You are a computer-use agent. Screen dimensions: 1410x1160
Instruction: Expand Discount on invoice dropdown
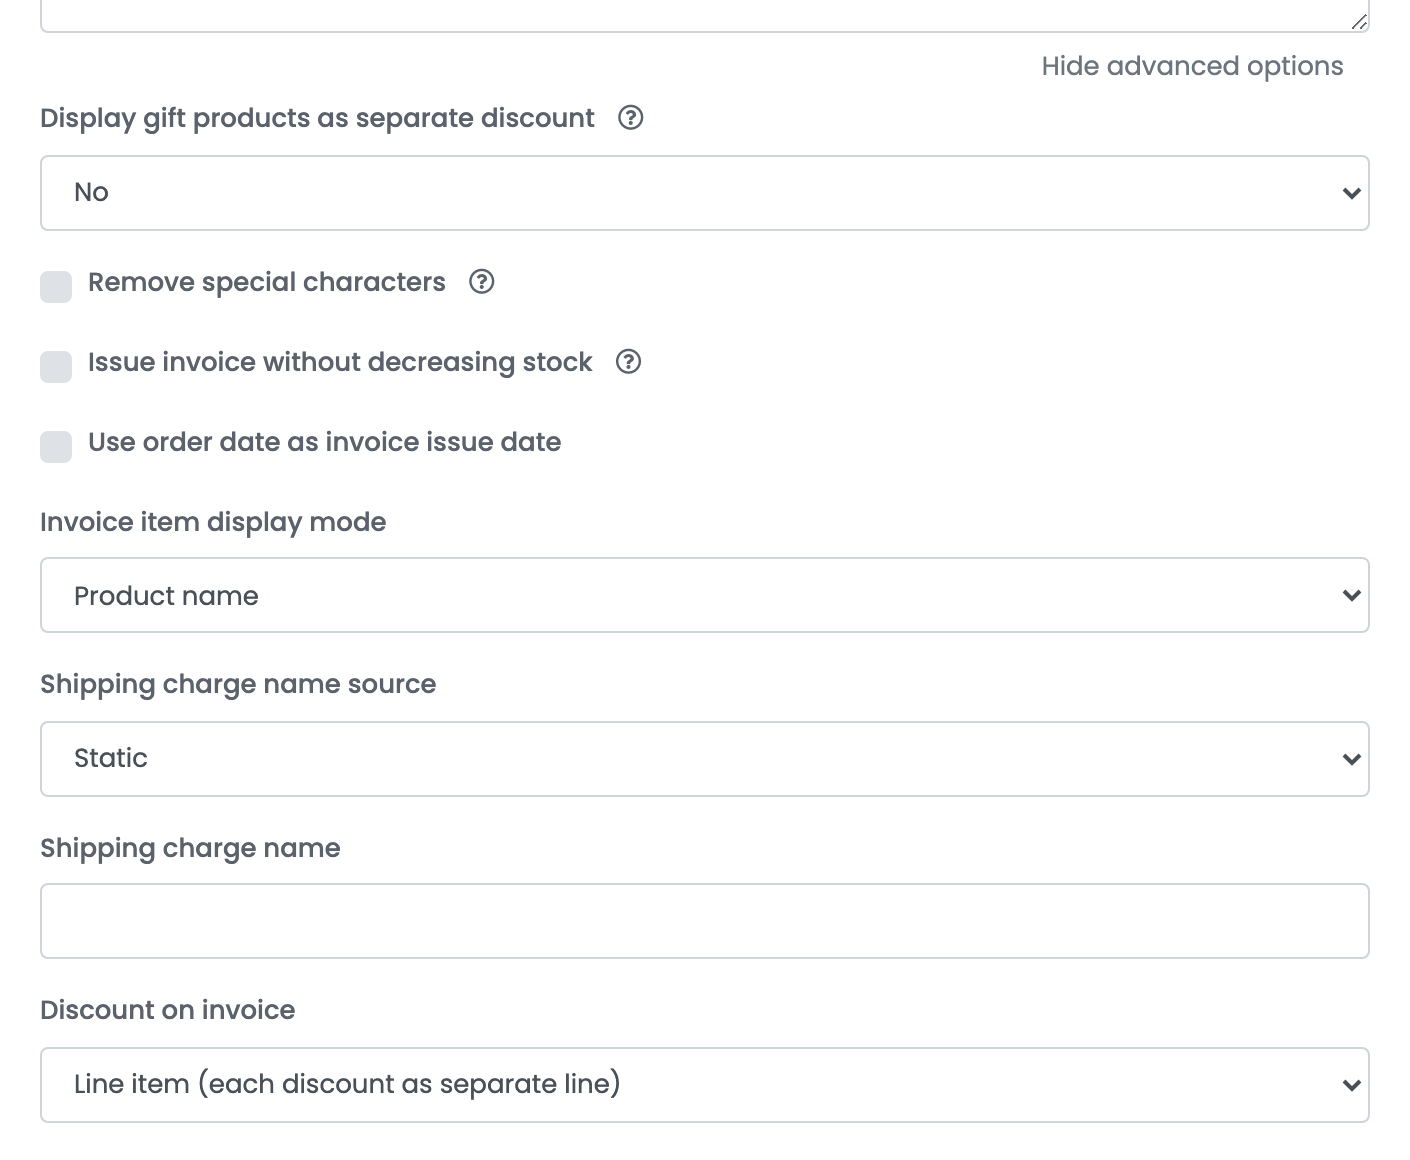[705, 1085]
